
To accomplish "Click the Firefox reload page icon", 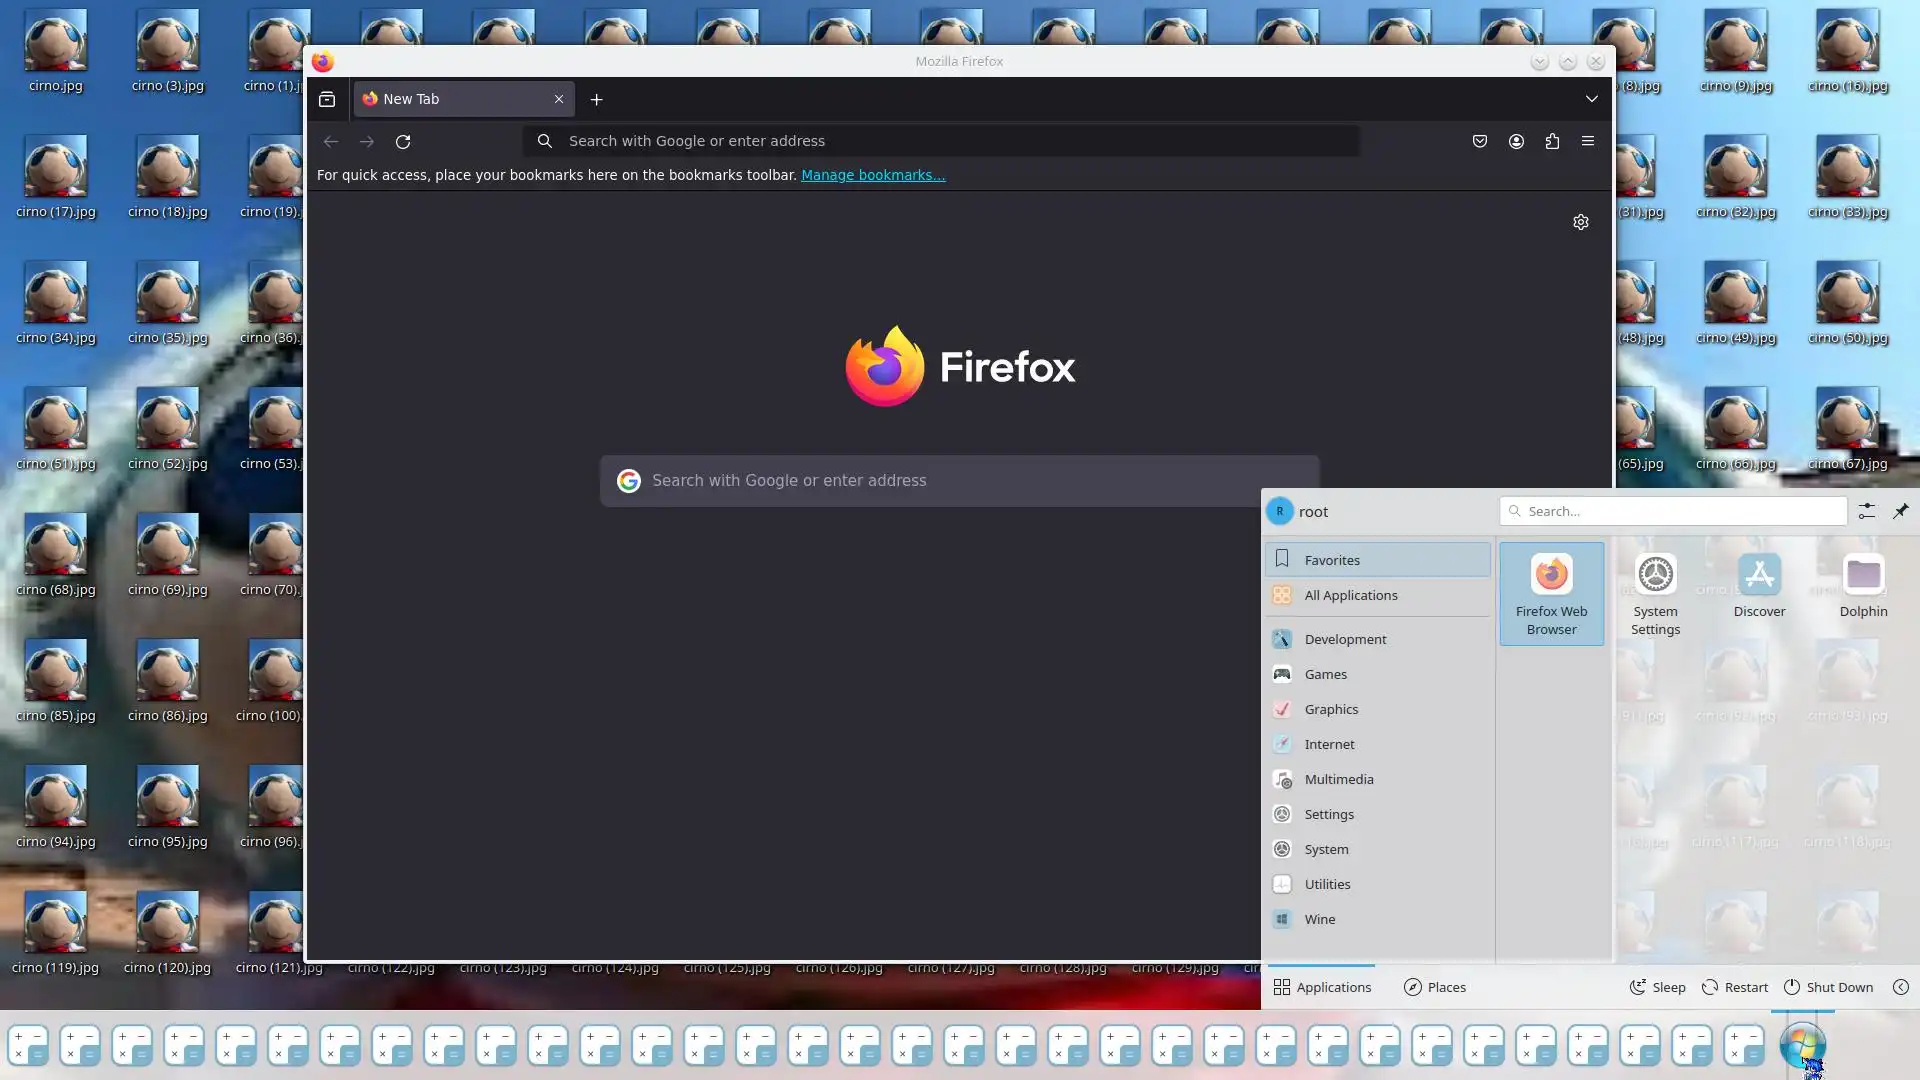I will click(x=403, y=141).
